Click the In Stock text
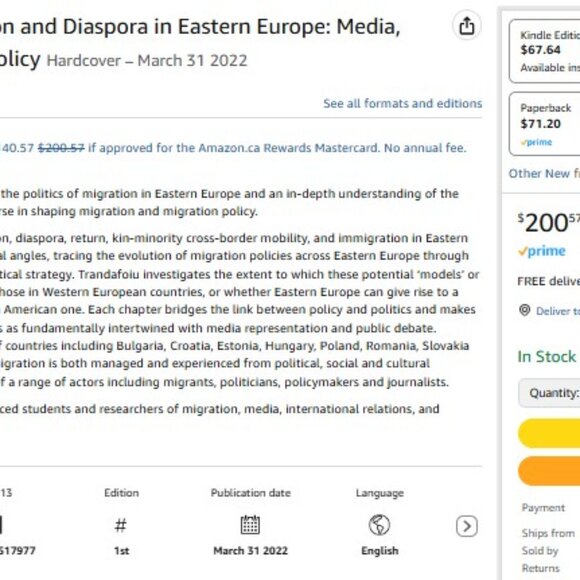This screenshot has width=580, height=580. pos(547,357)
